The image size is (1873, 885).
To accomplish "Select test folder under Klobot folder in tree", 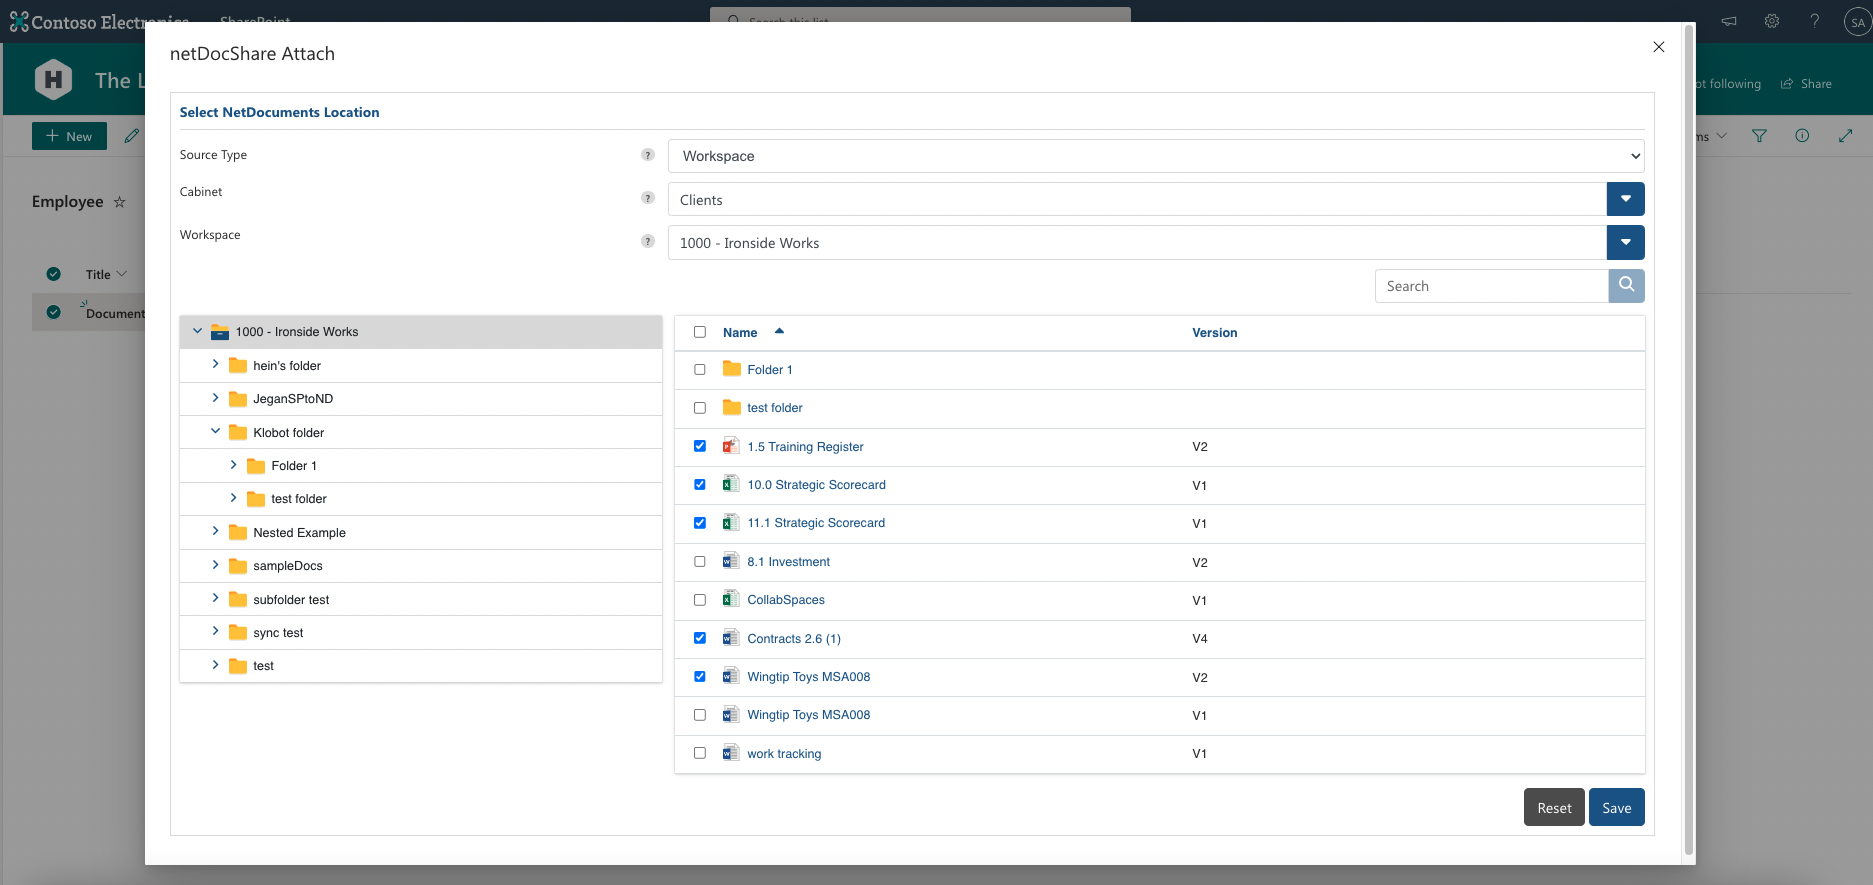I will click(299, 499).
